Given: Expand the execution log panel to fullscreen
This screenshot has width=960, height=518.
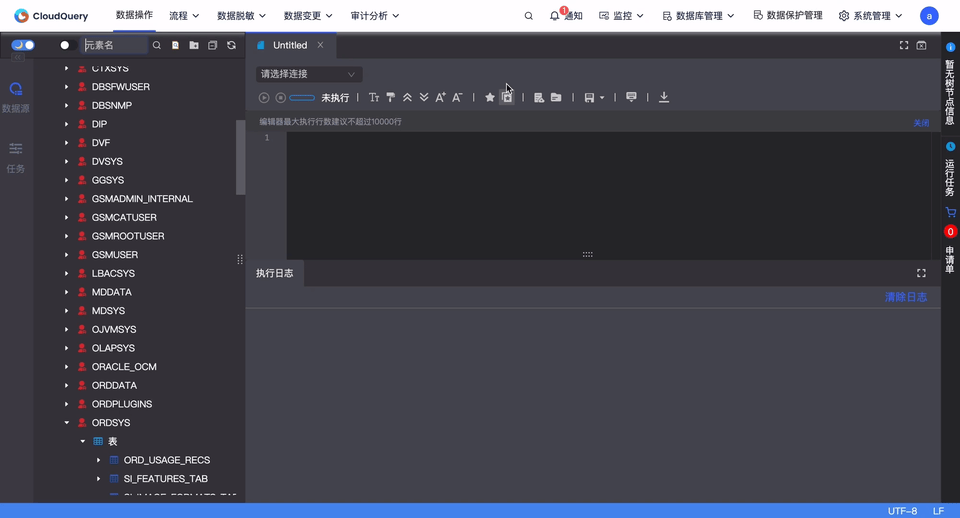Looking at the screenshot, I should click(x=921, y=273).
